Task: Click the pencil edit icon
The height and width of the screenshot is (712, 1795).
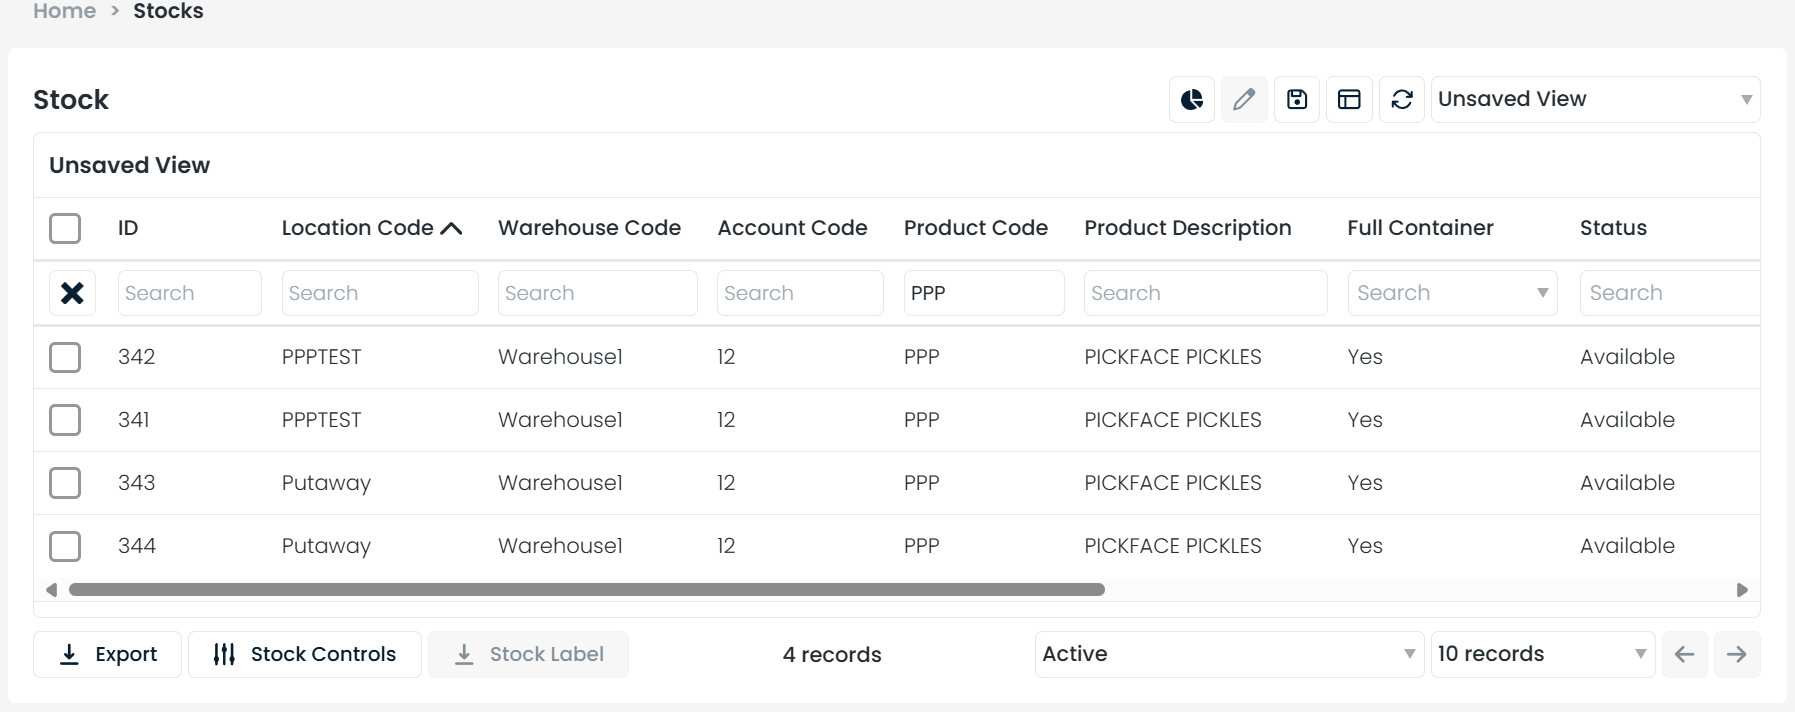Action: coord(1244,100)
